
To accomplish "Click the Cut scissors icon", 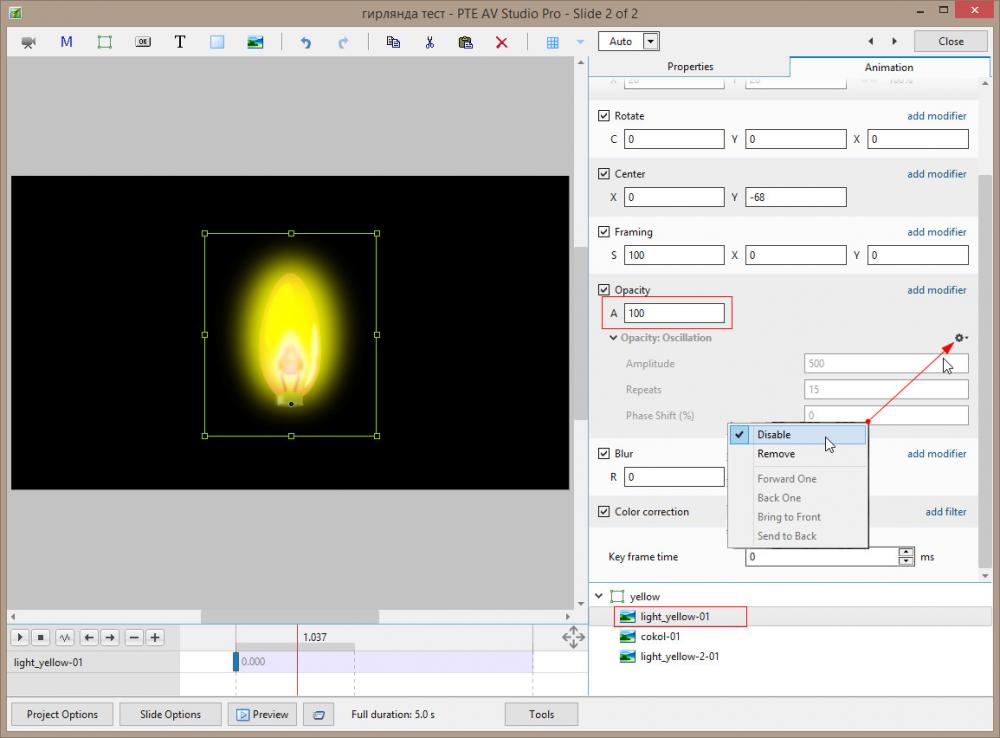I will click(429, 42).
